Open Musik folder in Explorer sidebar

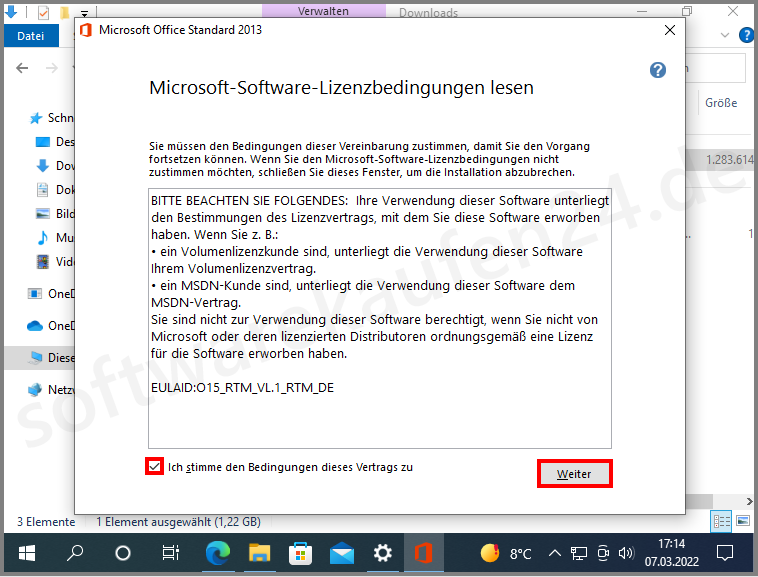click(x=55, y=237)
